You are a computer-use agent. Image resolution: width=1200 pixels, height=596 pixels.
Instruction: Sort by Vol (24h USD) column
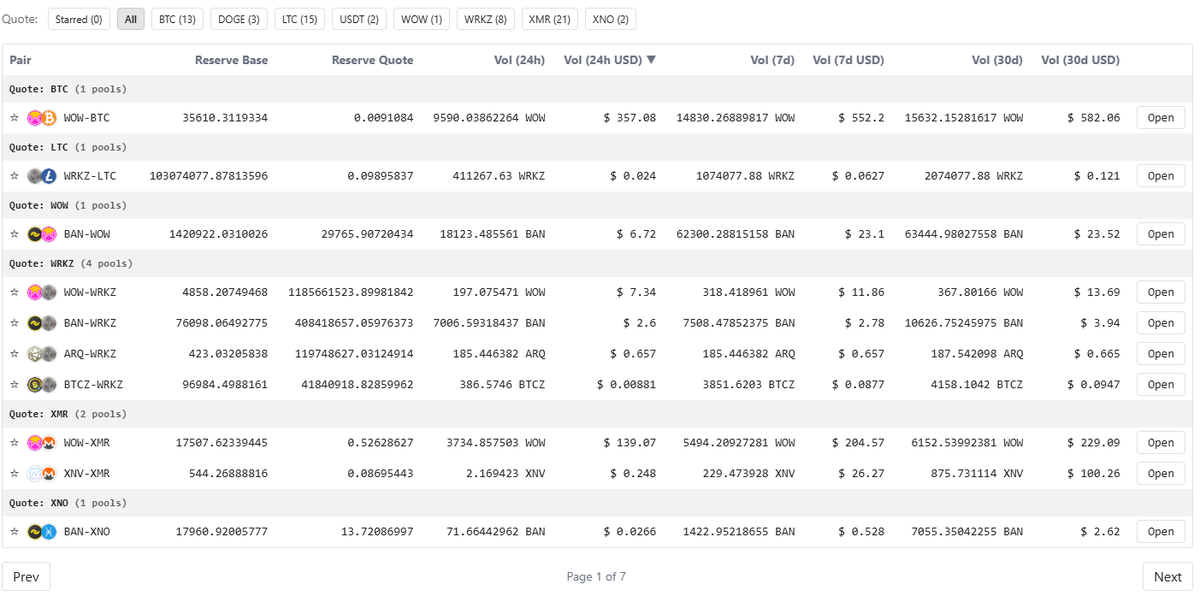coord(610,60)
